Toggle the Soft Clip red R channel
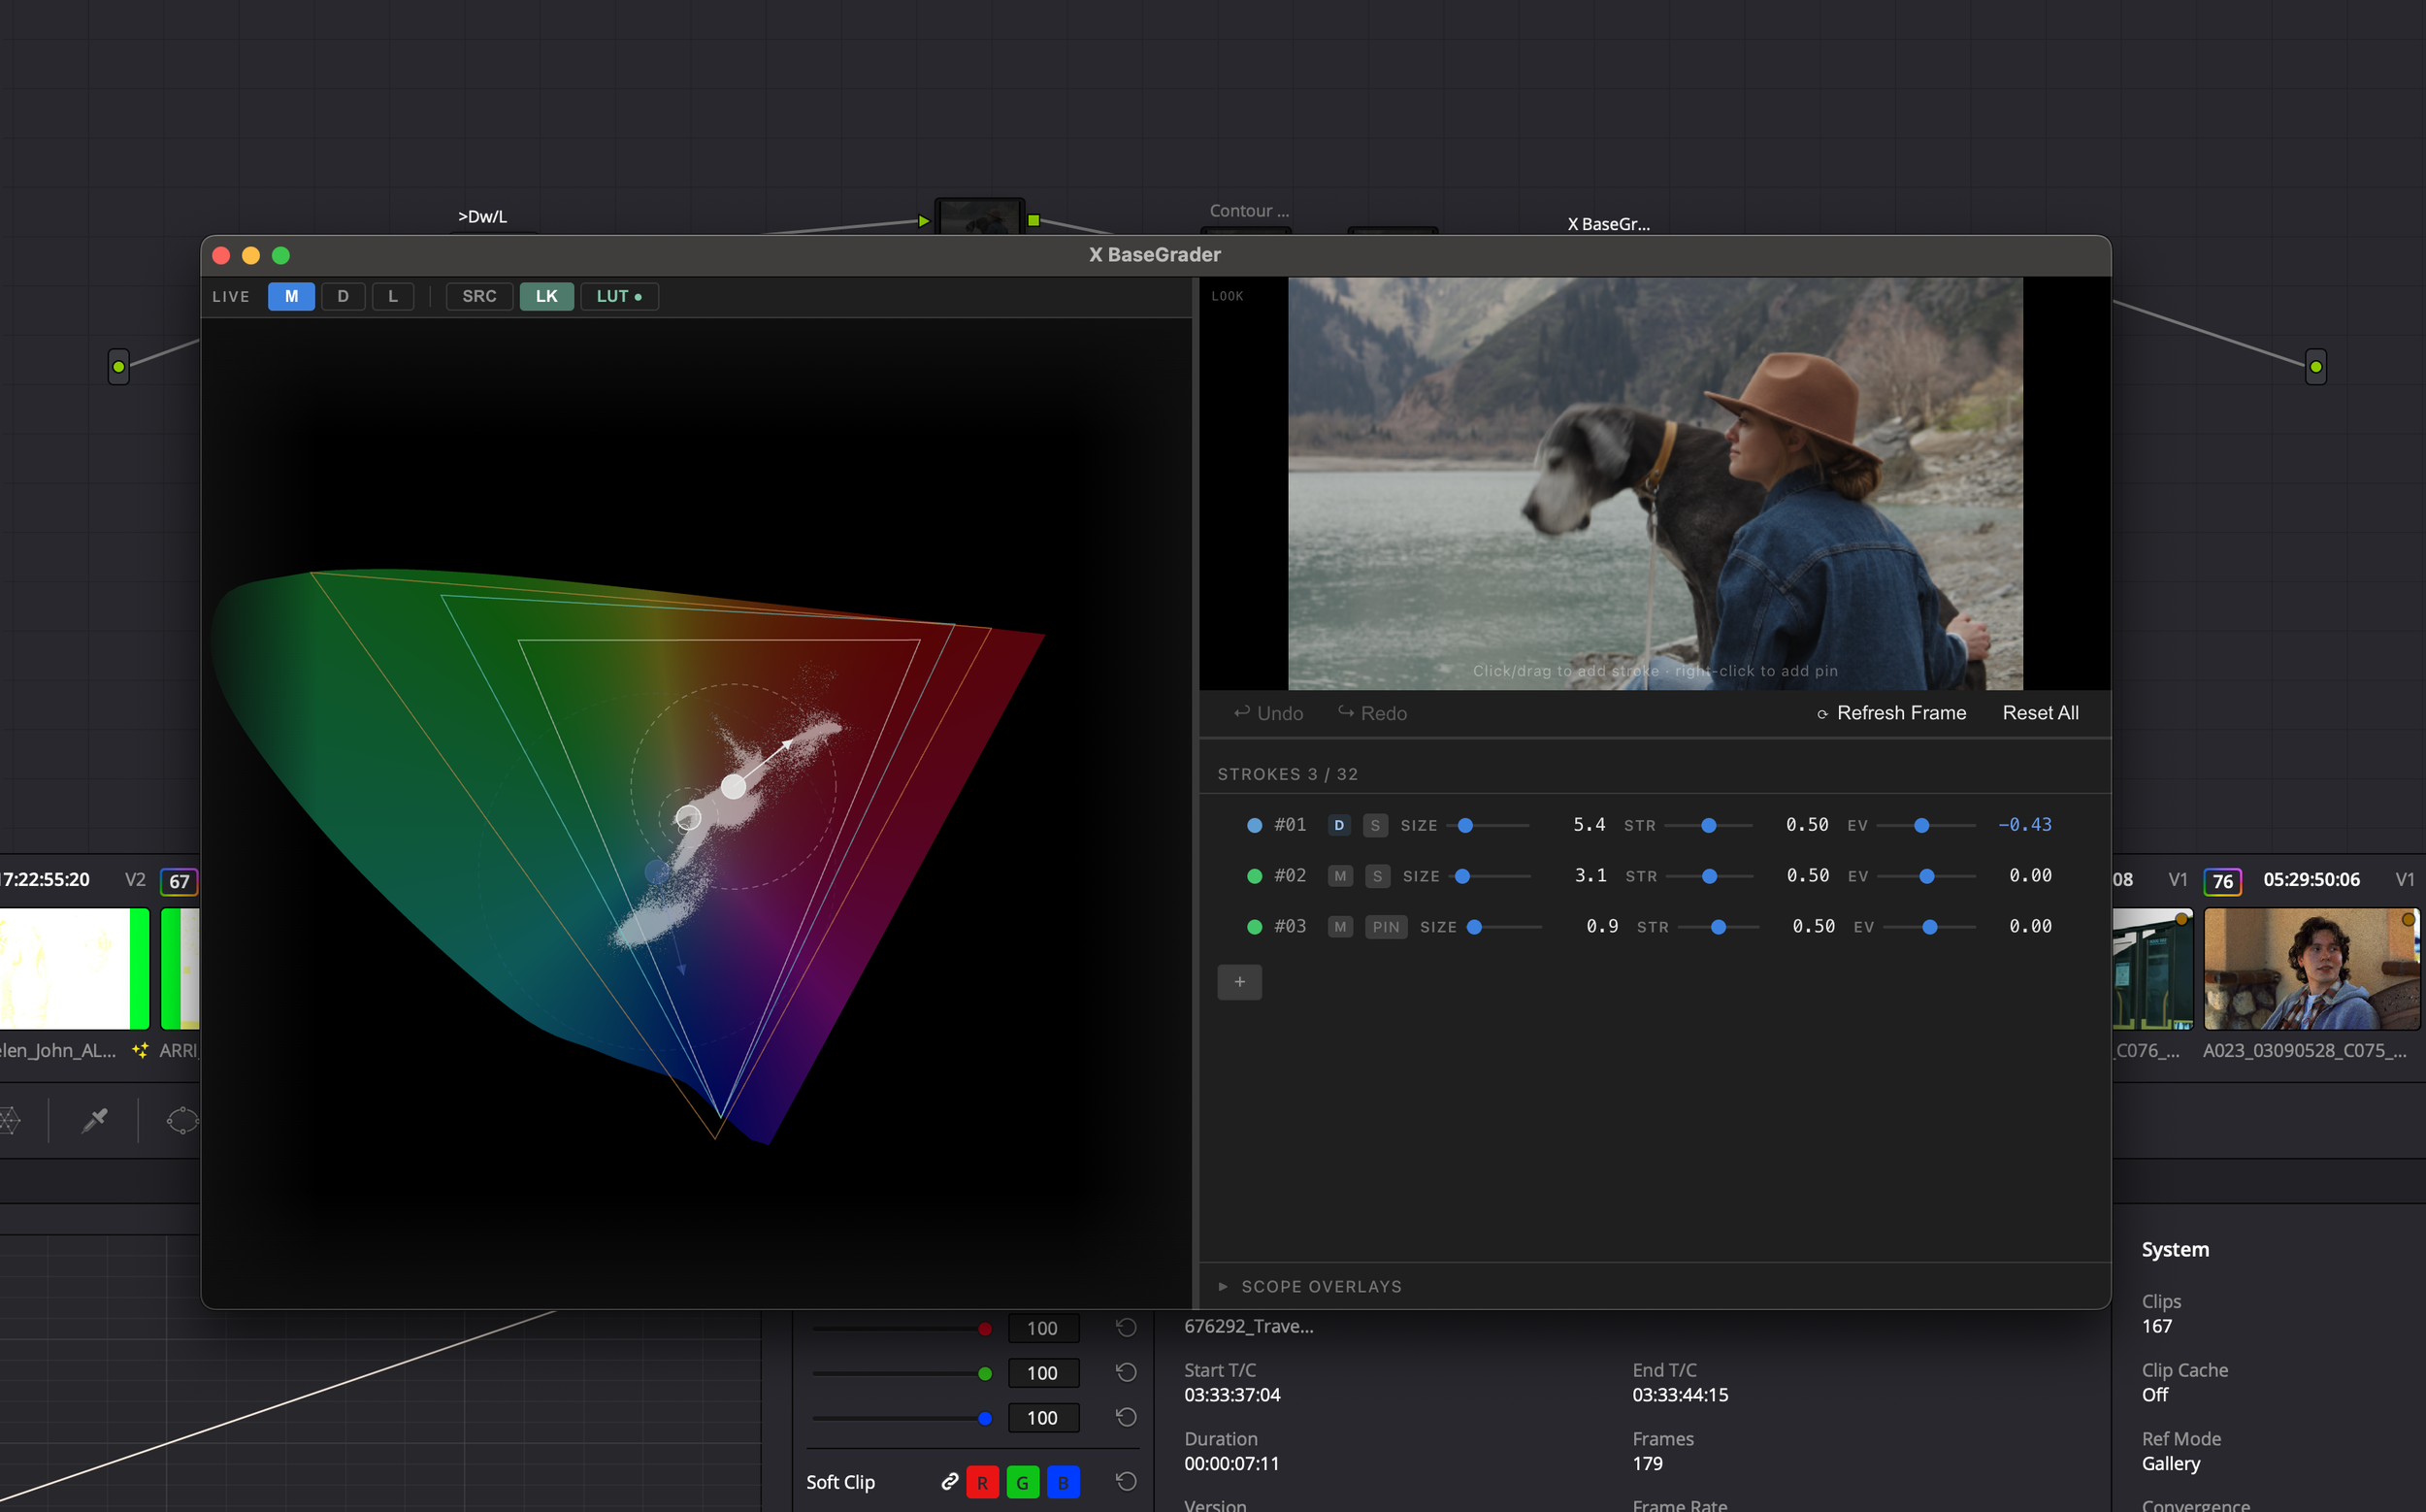Image resolution: width=2426 pixels, height=1512 pixels. point(982,1482)
